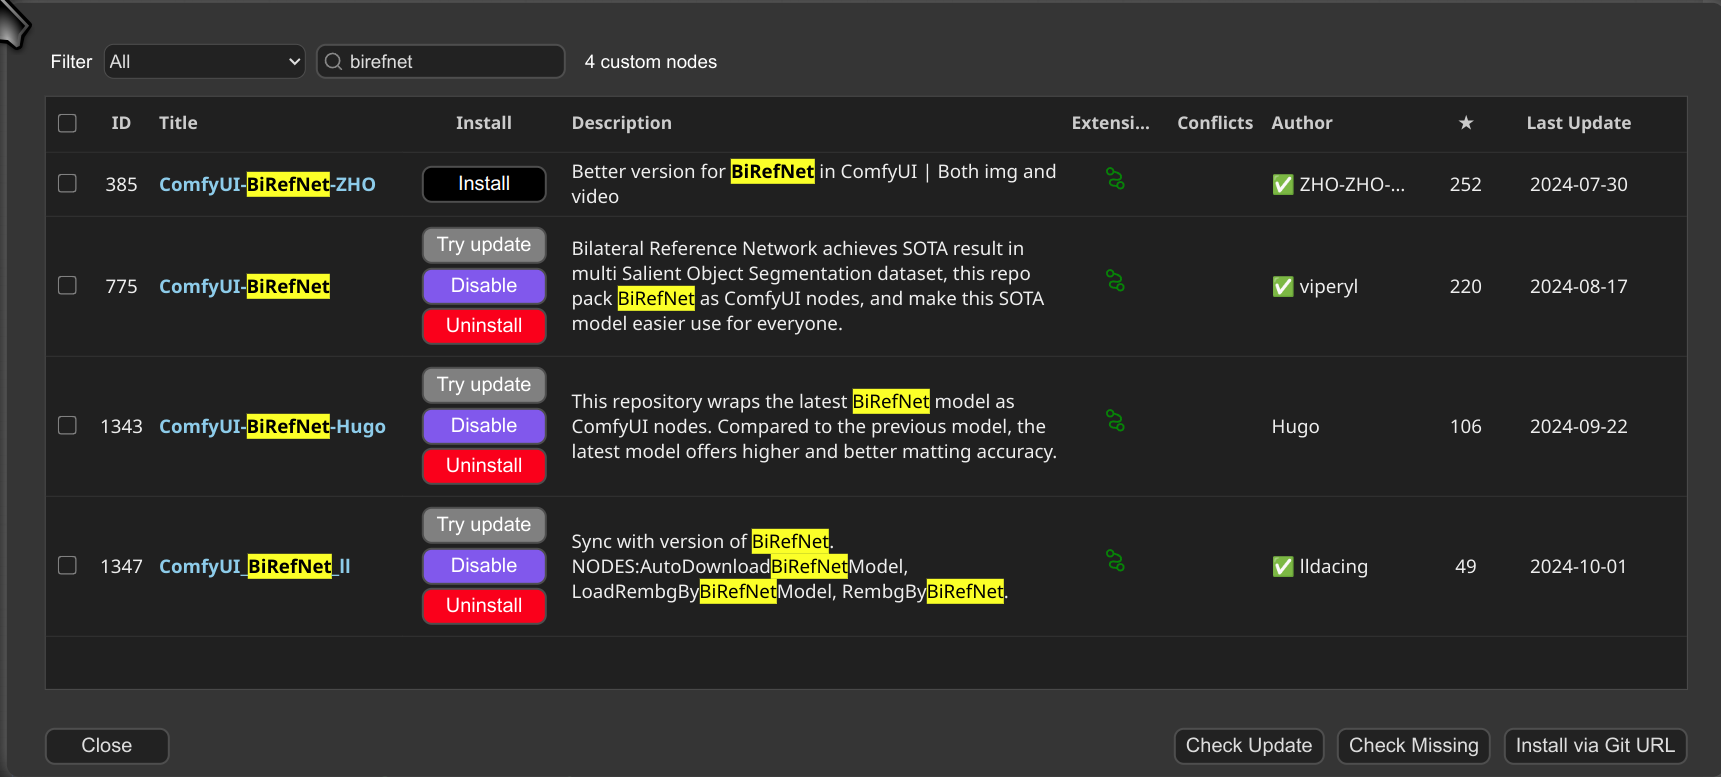Sort by the Title column header

point(178,123)
